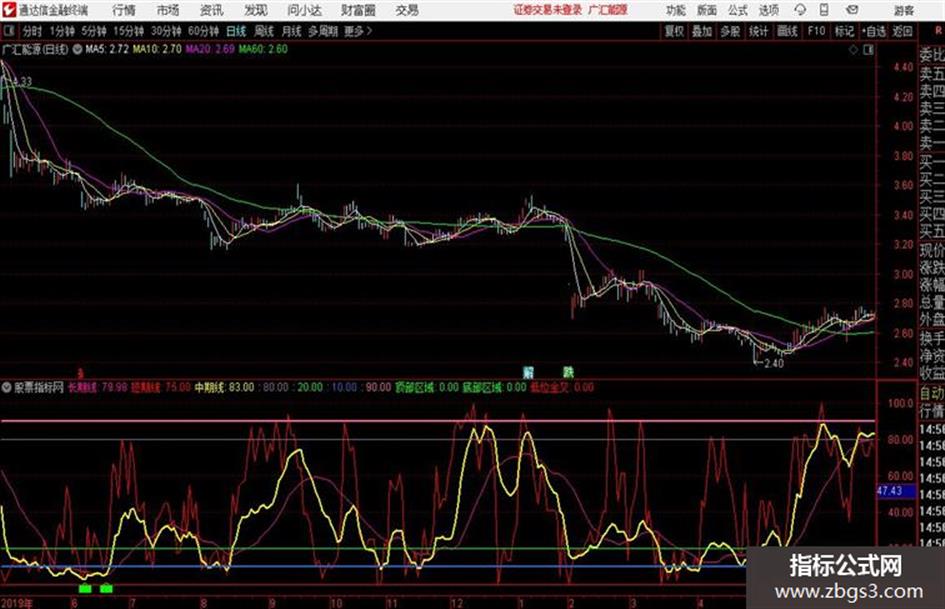Image resolution: width=945 pixels, height=609 pixels.
Task: Click the MA60: 2.60 indicator label
Action: coord(263,49)
